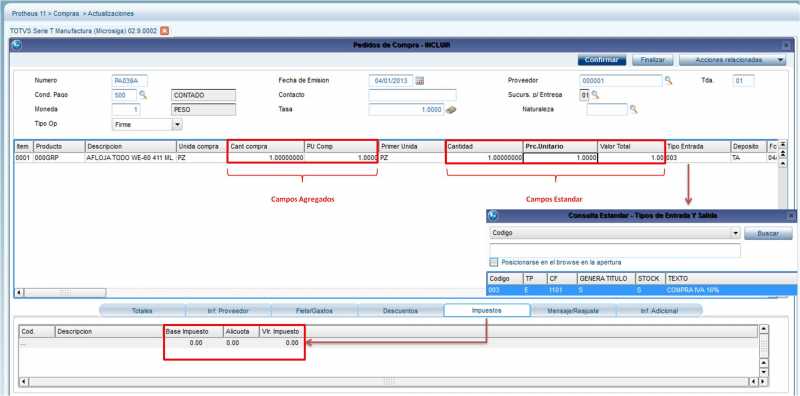Open the Naturaleza lookup magnifier
800x396 pixels.
point(633,109)
